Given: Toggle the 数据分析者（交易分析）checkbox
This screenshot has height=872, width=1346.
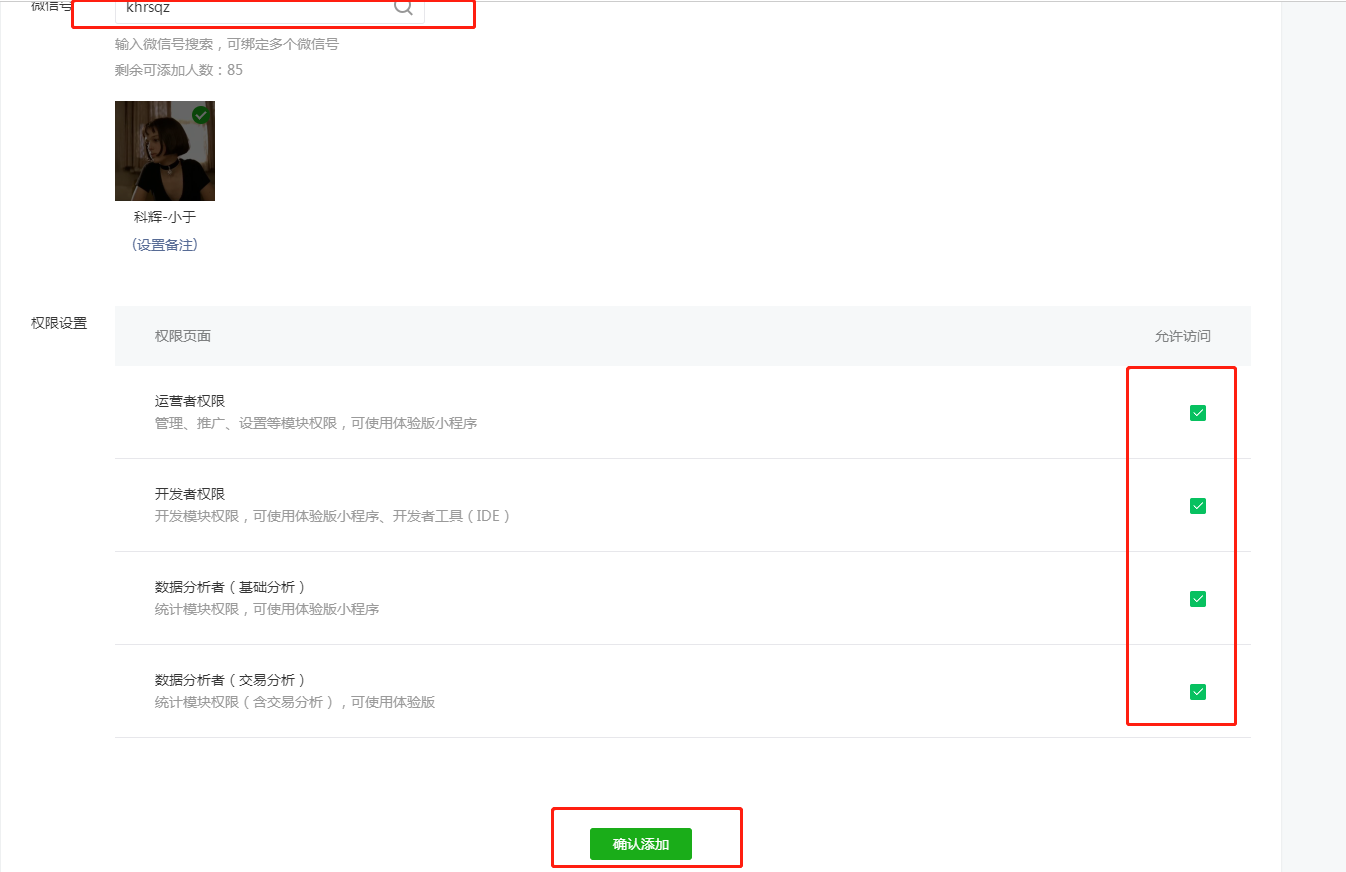Looking at the screenshot, I should tap(1197, 692).
